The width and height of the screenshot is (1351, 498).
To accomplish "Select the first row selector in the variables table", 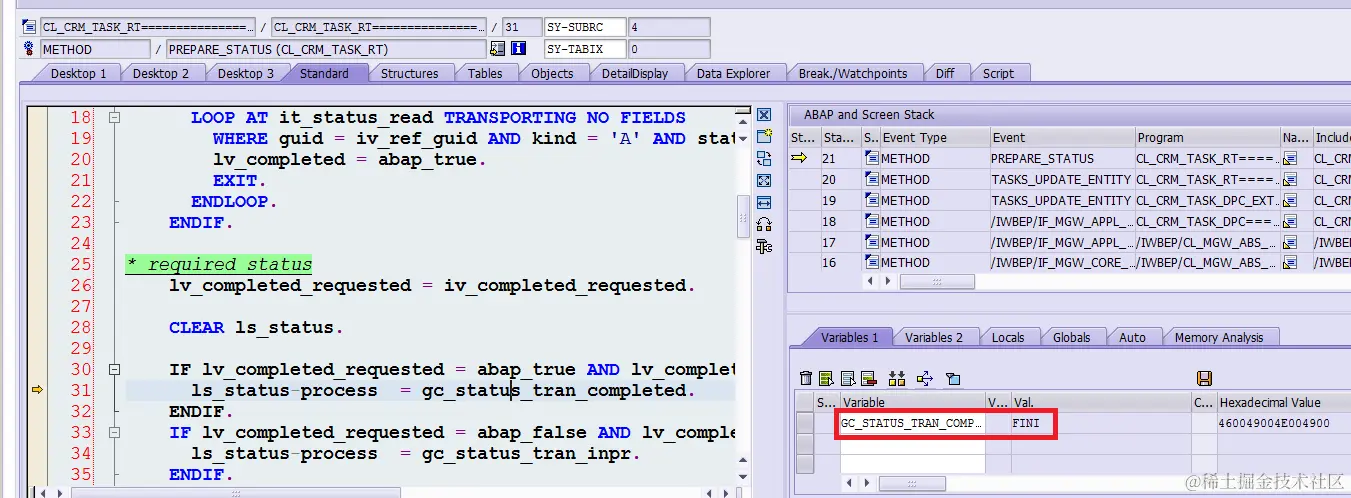I will (805, 423).
